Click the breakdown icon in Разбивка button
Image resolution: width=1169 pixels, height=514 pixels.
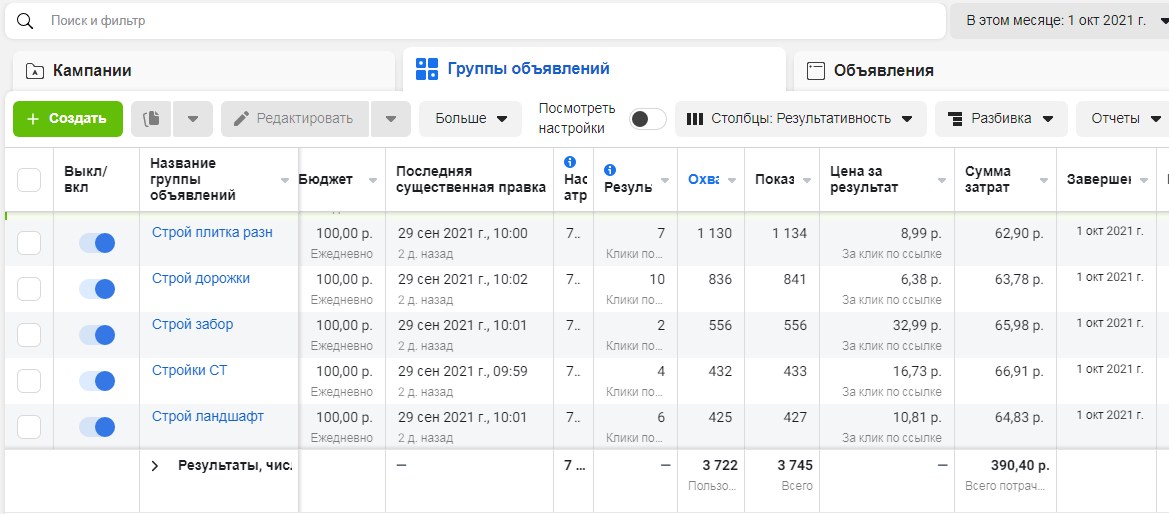point(954,119)
